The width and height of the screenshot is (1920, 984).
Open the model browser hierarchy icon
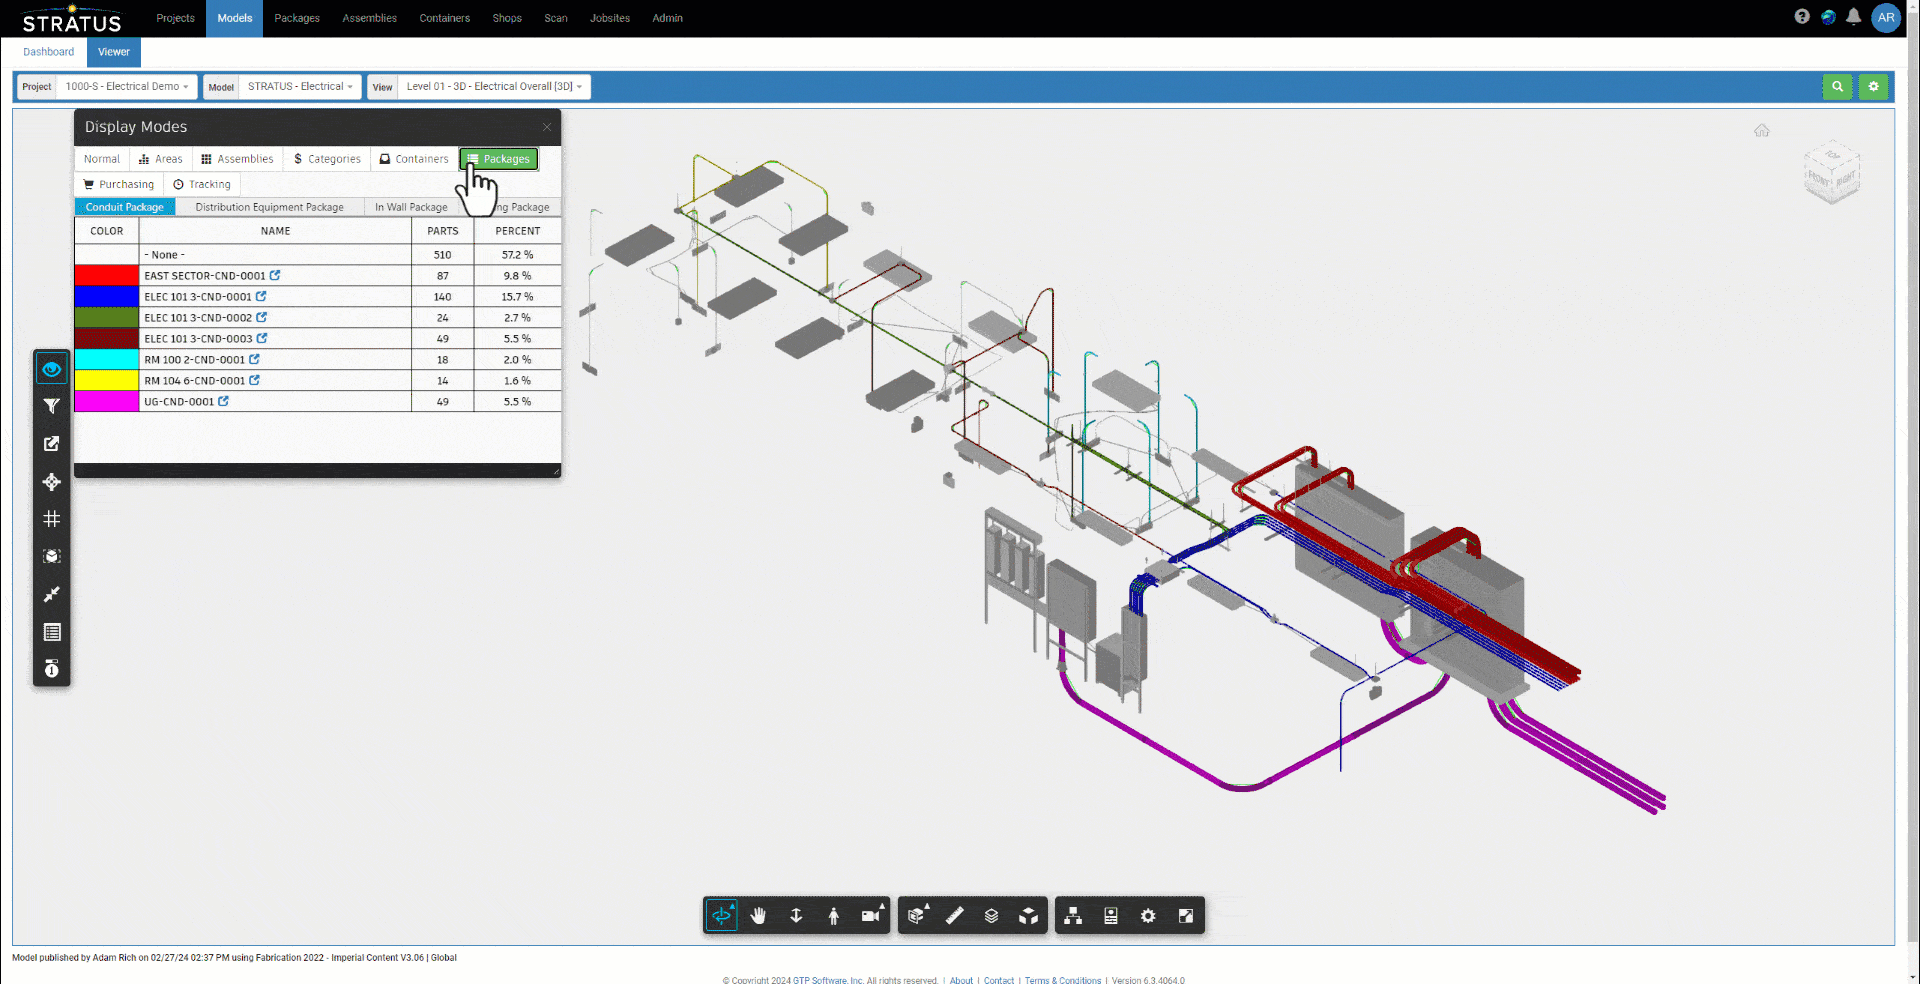(x=1073, y=915)
